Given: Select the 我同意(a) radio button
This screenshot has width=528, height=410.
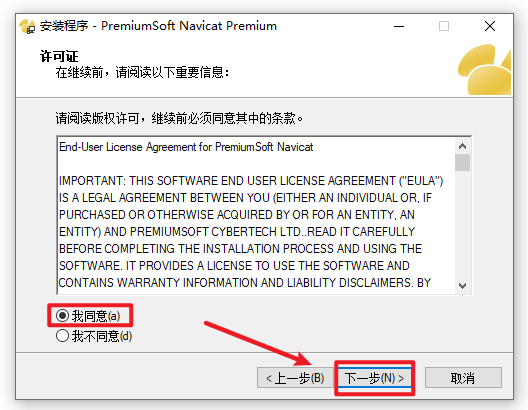Looking at the screenshot, I should 63,316.
